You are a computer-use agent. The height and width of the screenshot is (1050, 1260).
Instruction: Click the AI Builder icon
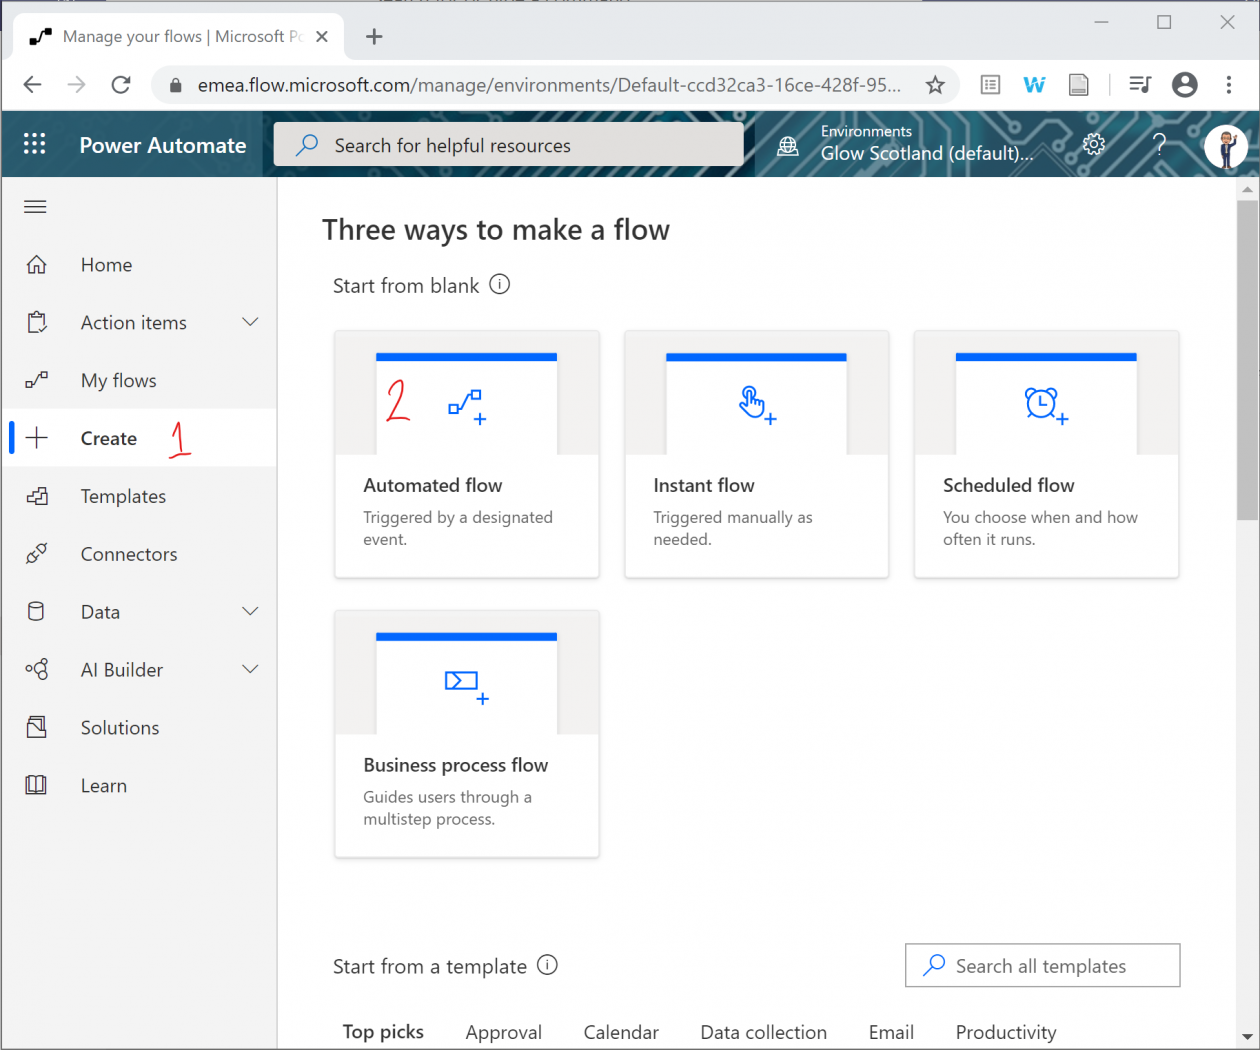tap(37, 670)
